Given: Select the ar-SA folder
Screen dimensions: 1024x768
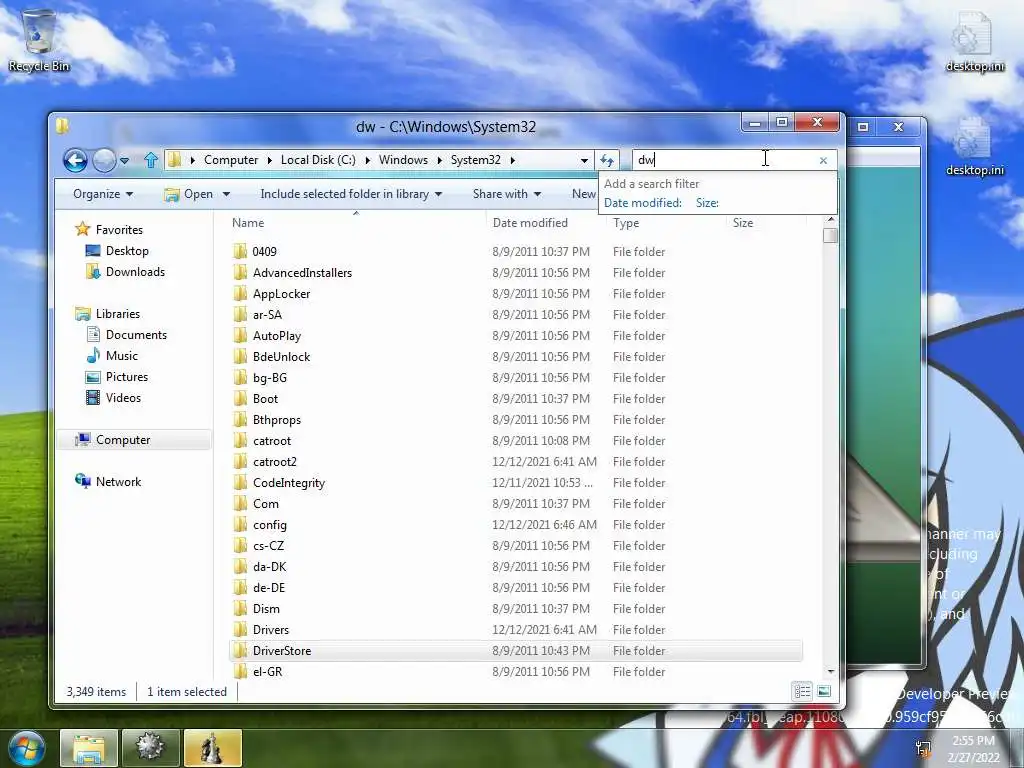Looking at the screenshot, I should click(x=267, y=315).
